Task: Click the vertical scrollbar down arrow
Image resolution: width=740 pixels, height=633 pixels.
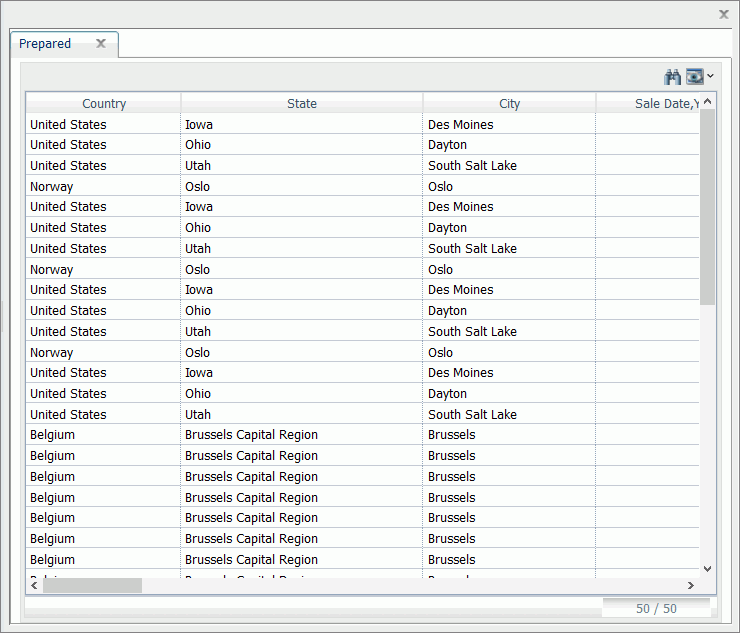Action: coord(707,569)
